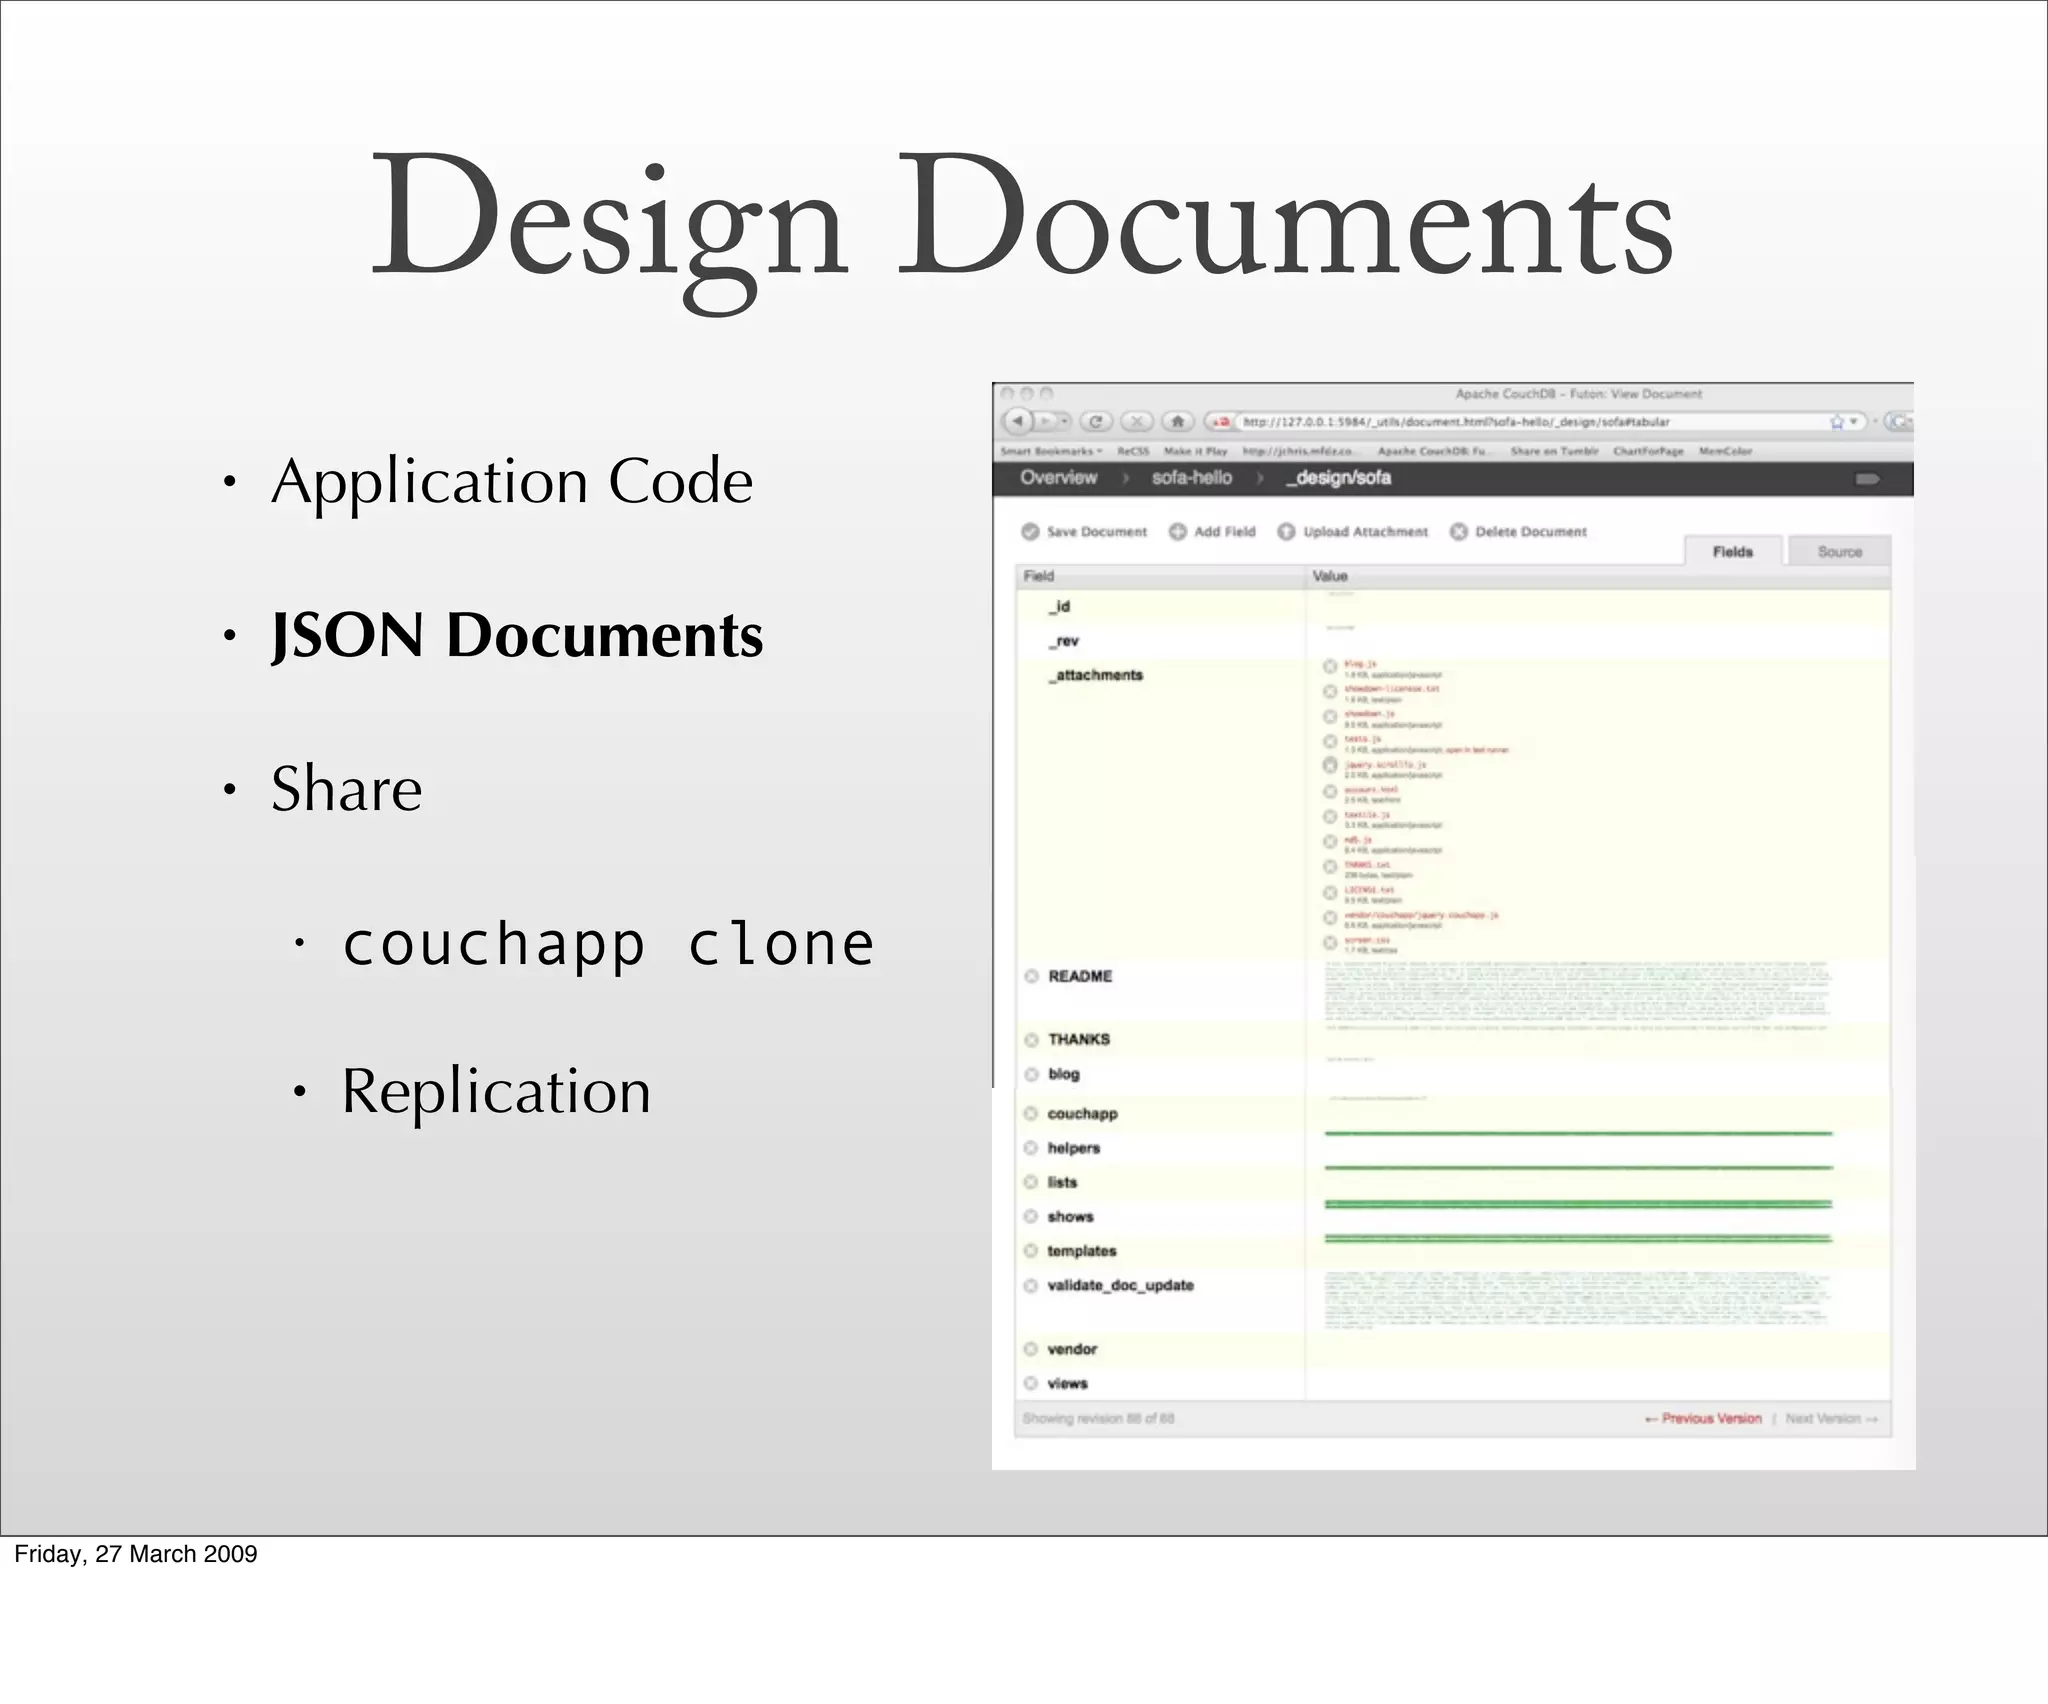
Task: Remove the blog field via its icon
Action: [1031, 1074]
